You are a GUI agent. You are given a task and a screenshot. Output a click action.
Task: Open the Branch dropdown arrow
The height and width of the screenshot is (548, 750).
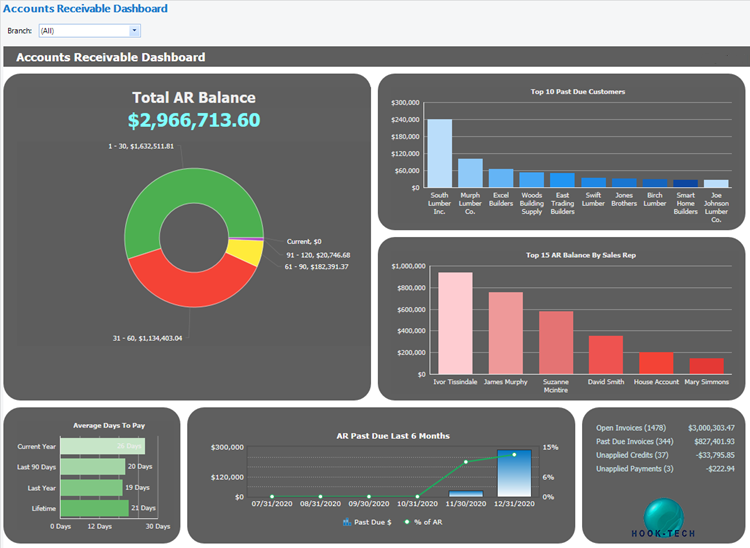tap(134, 31)
